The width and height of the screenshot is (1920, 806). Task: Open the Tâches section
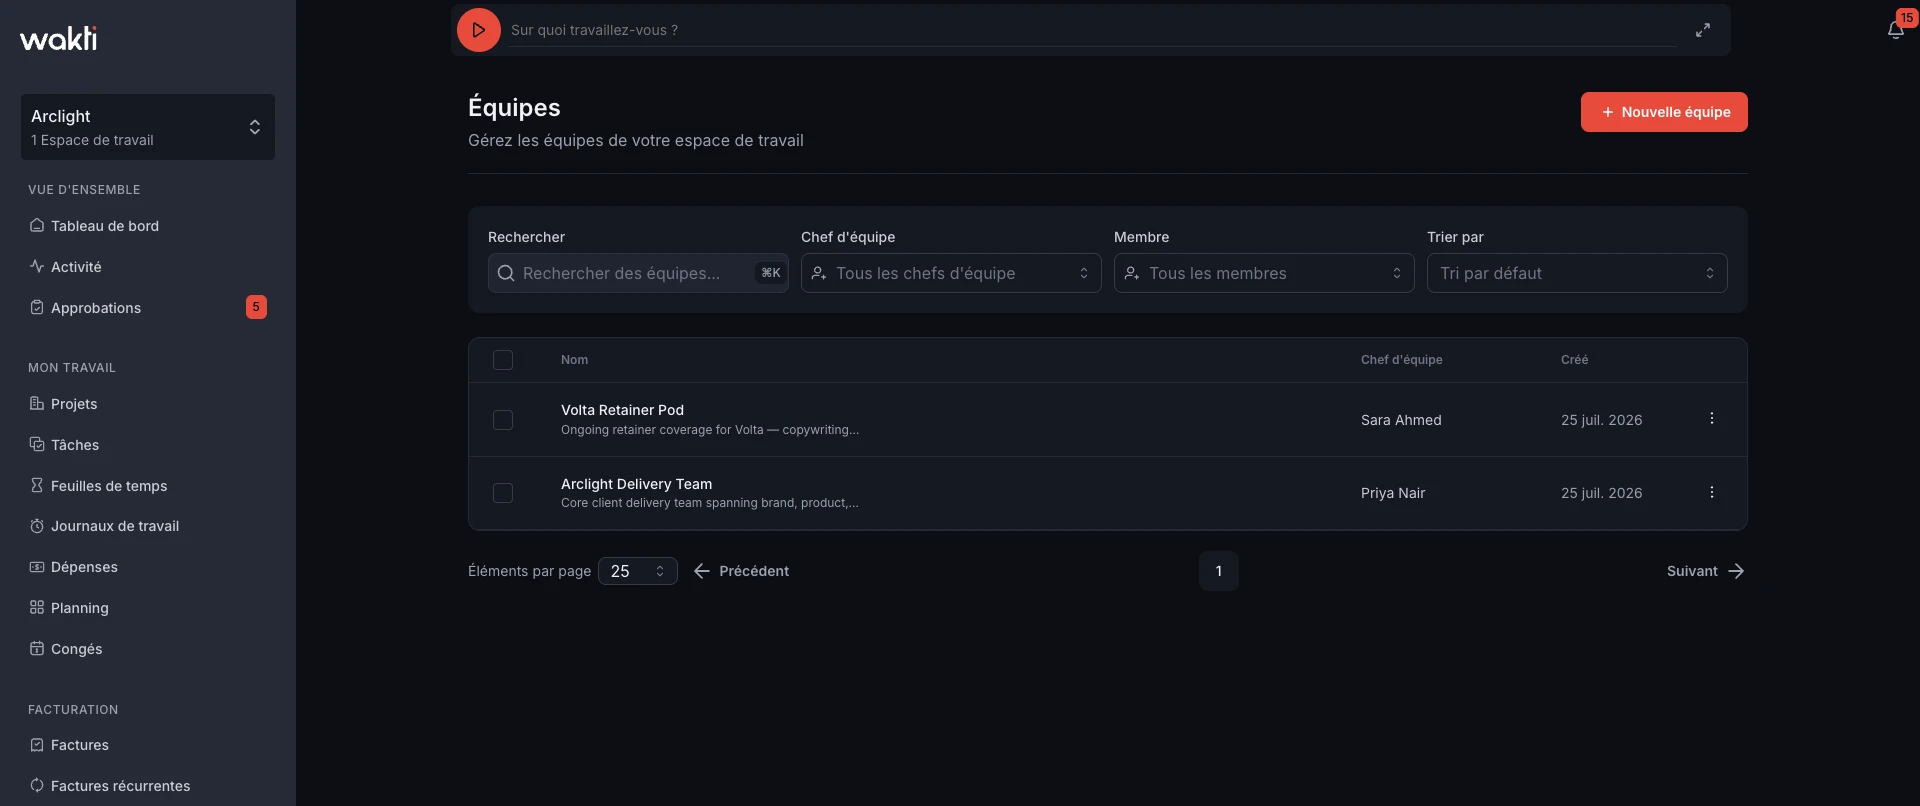click(148, 445)
